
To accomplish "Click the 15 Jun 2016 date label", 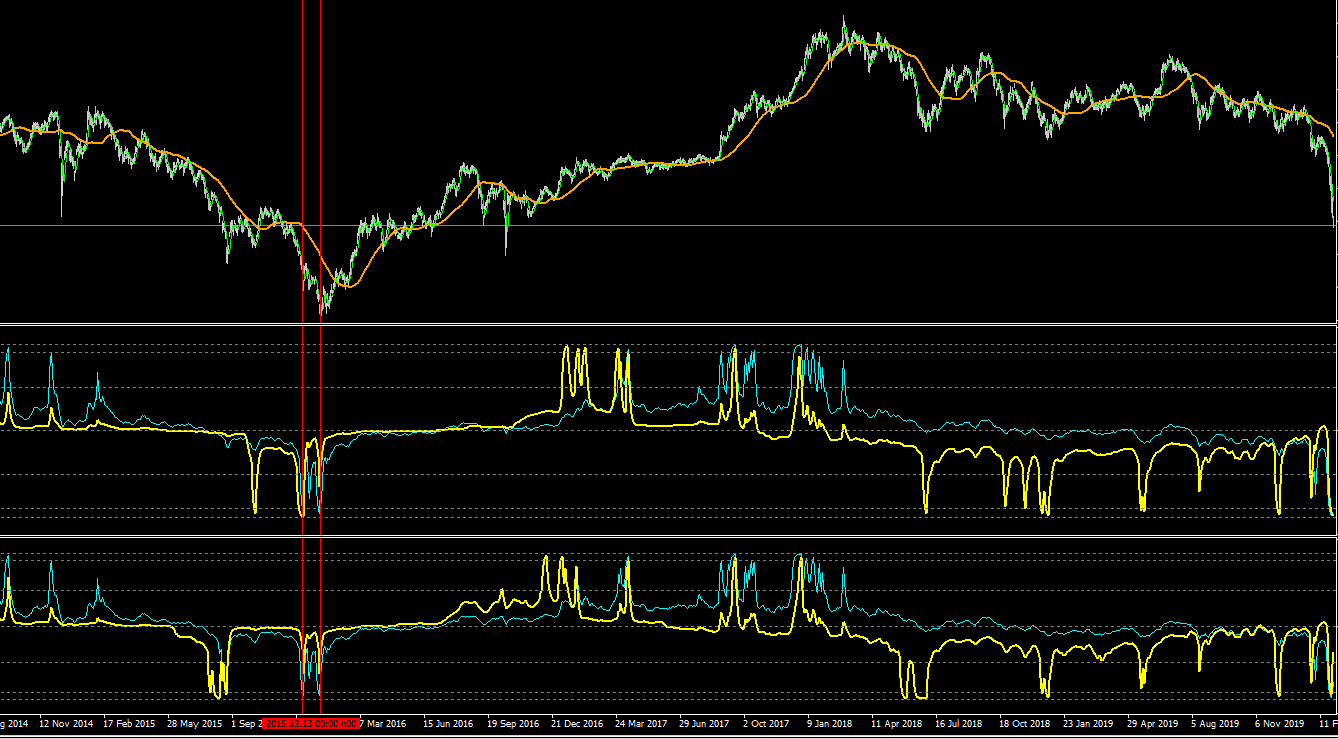I will pyautogui.click(x=448, y=723).
